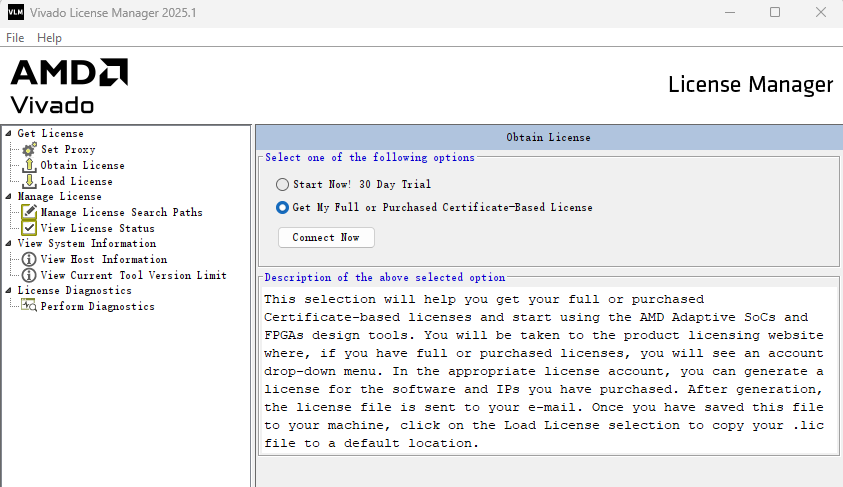The height and width of the screenshot is (487, 843).
Task: Click the Obtain License upload arrow icon
Action: coord(29,166)
